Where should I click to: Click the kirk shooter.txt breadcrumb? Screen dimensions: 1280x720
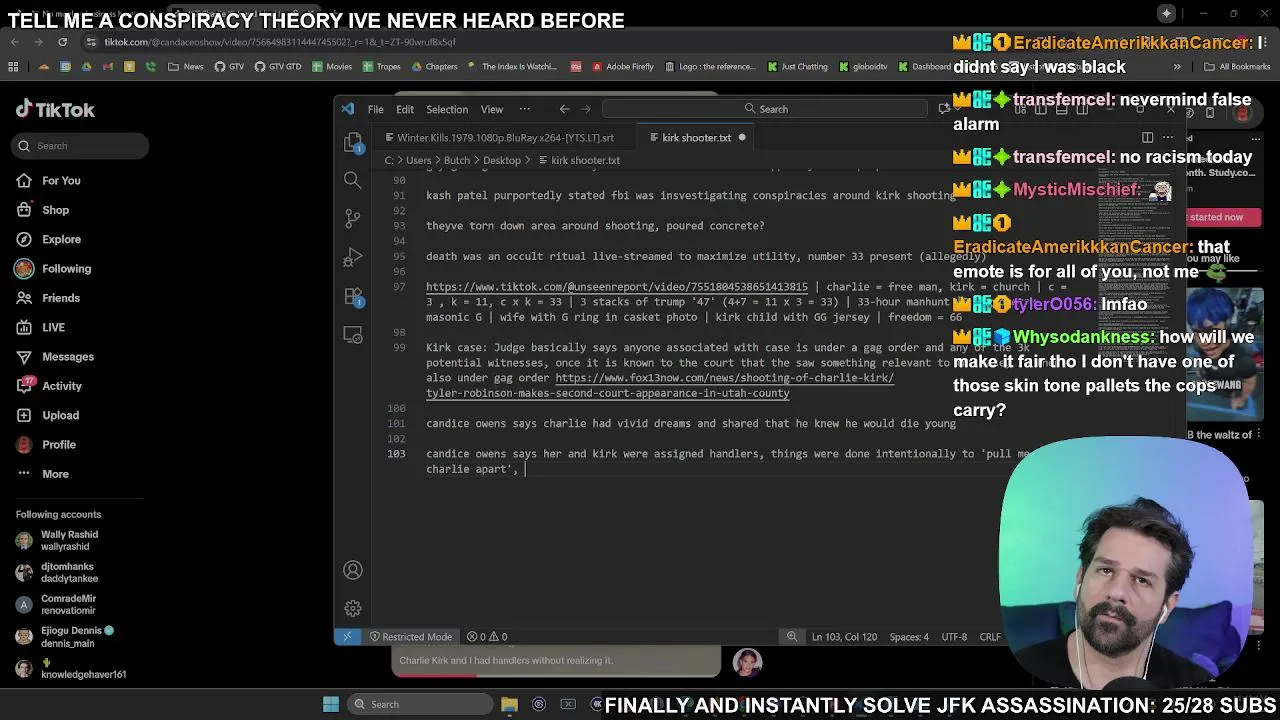coord(579,160)
